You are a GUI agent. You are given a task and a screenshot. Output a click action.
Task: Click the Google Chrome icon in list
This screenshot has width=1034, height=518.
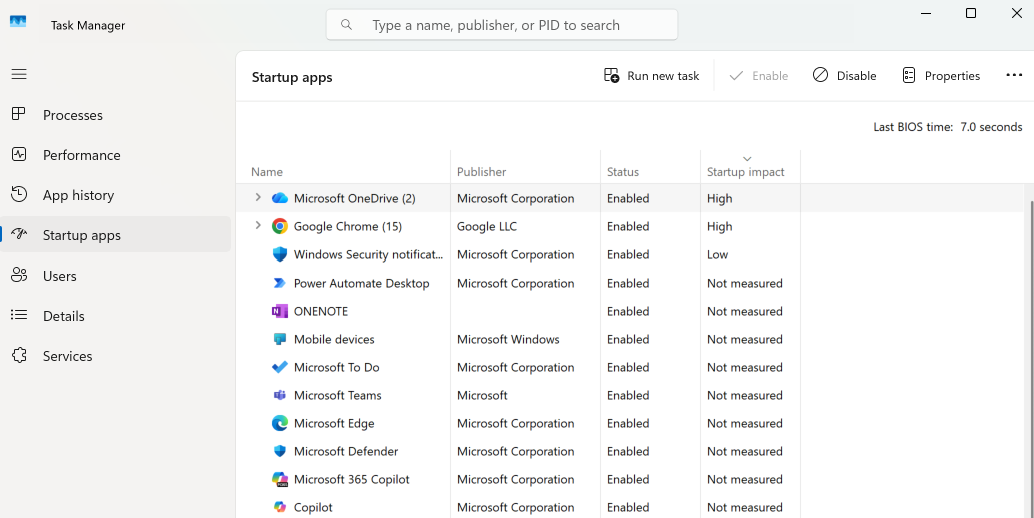280,226
